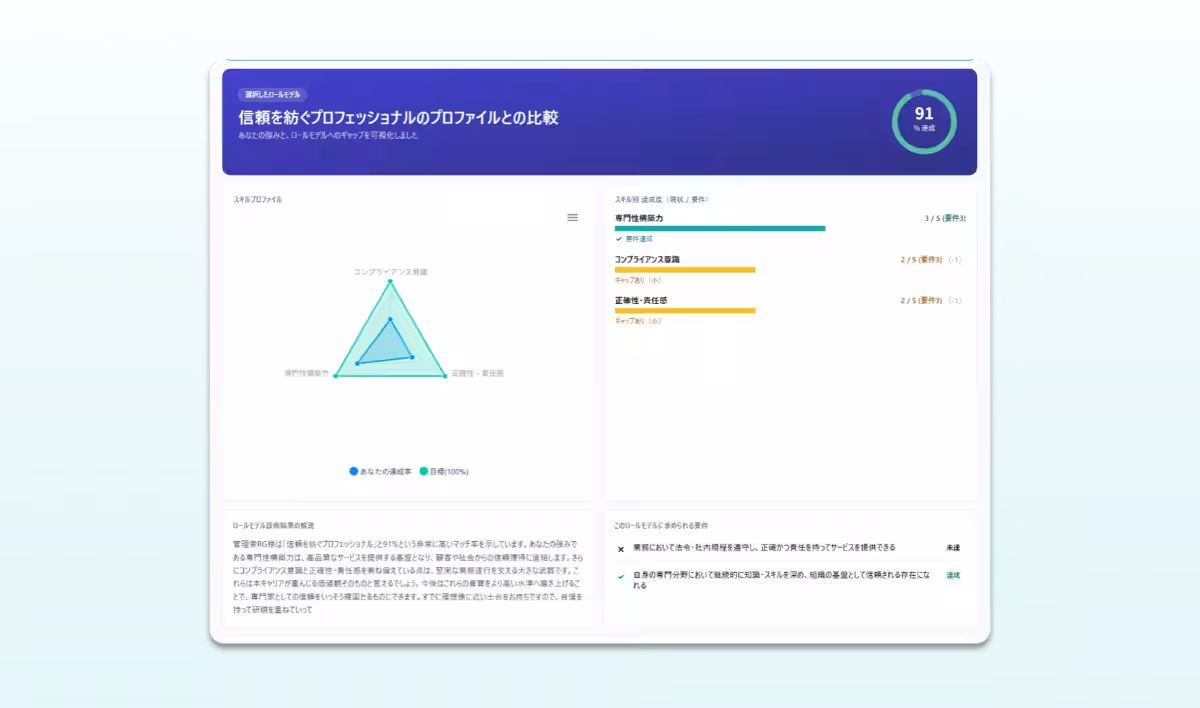Toggle the 目標(100%) legend item
The width and height of the screenshot is (1200, 708).
[444, 471]
